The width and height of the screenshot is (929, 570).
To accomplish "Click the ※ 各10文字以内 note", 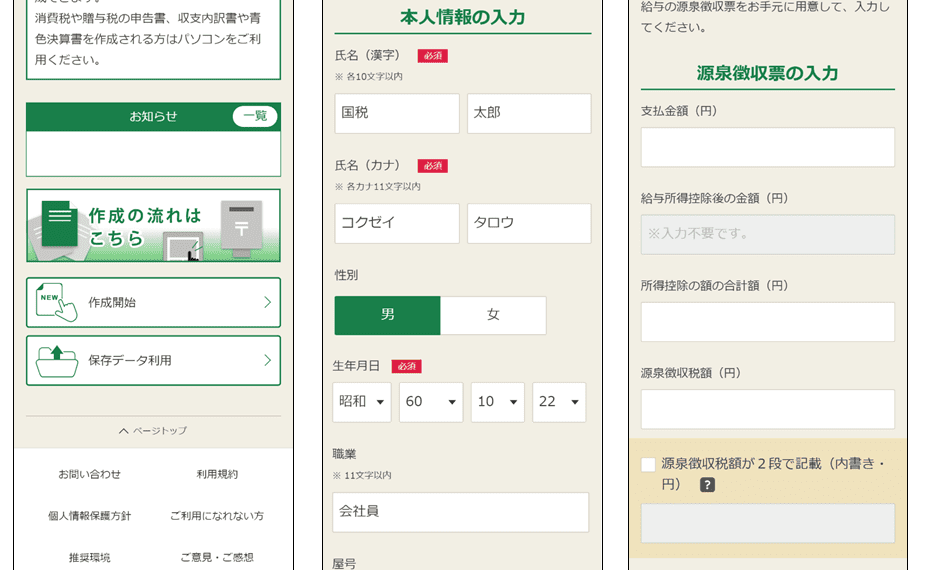I will coord(369,76).
